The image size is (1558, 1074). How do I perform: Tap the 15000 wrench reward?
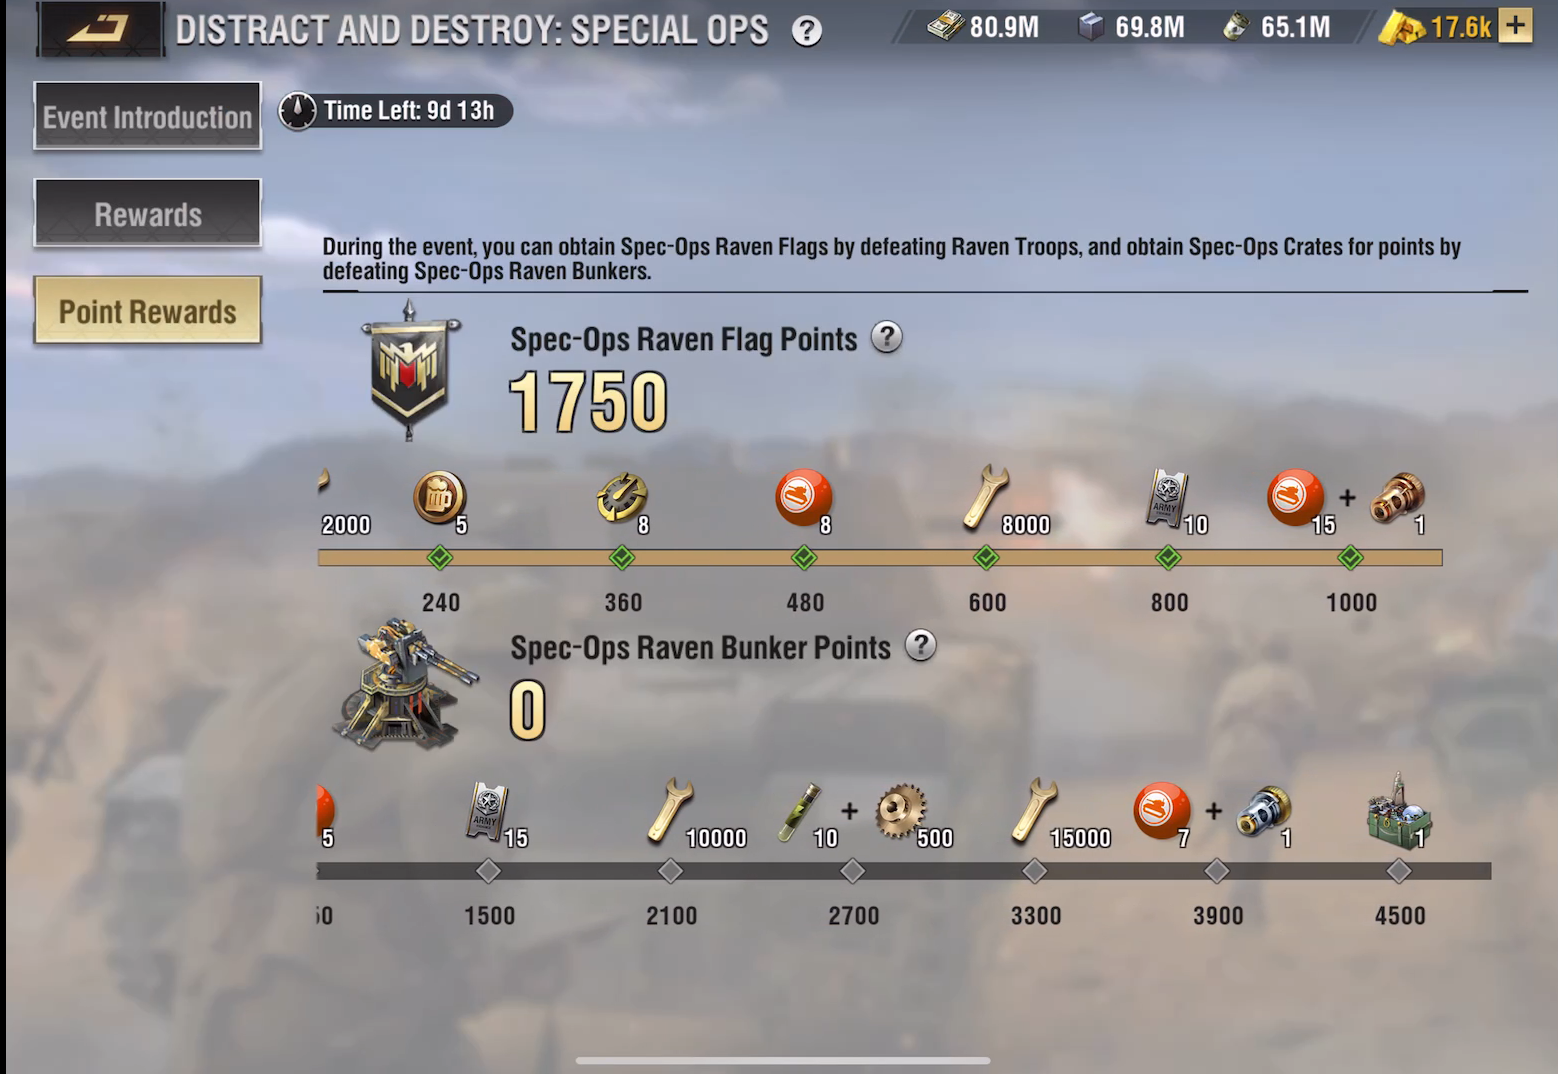coord(1036,810)
